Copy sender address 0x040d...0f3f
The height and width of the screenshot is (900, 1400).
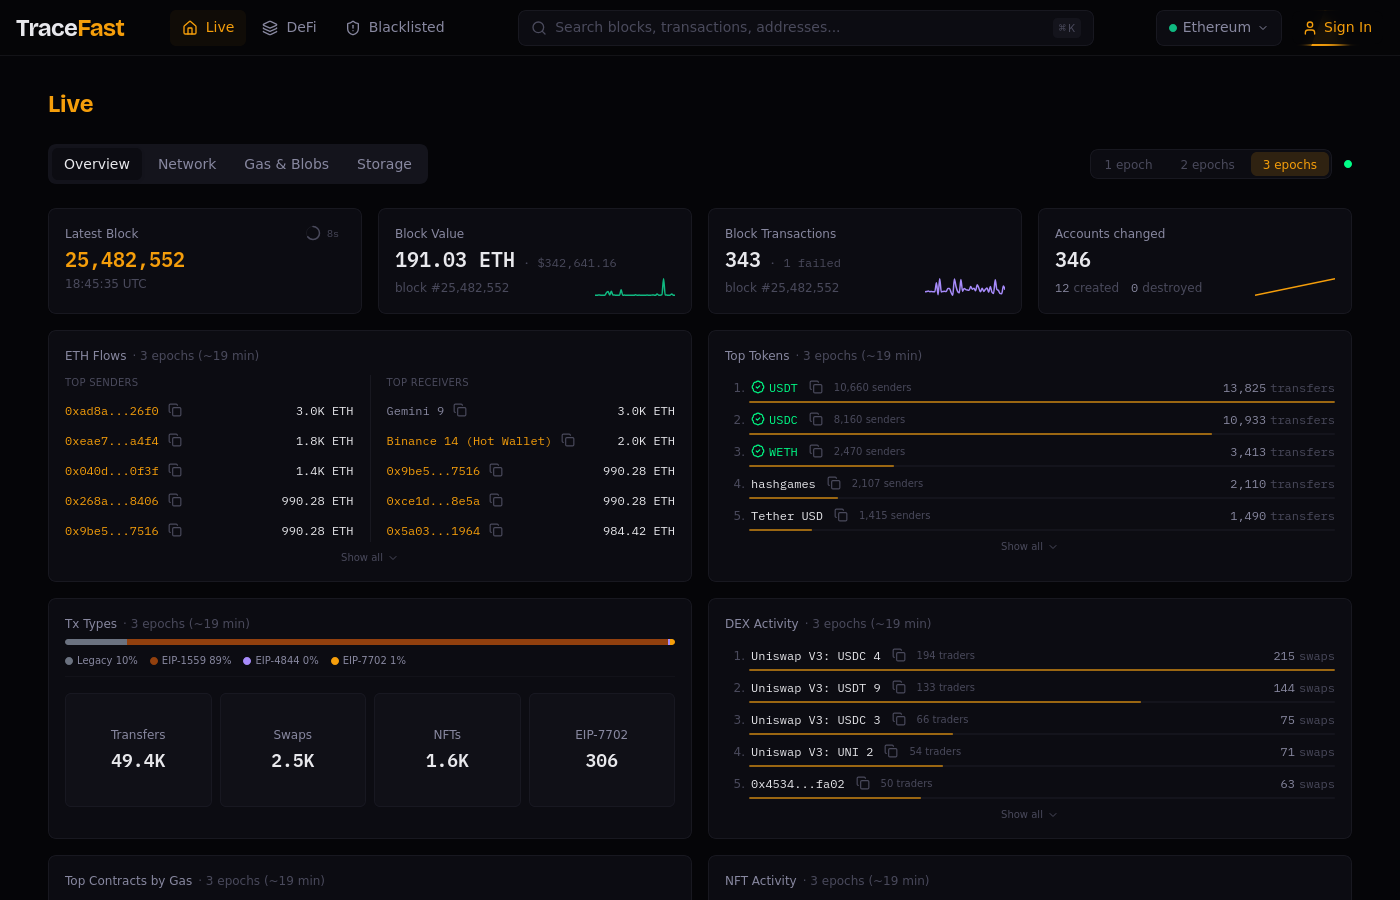(x=175, y=471)
